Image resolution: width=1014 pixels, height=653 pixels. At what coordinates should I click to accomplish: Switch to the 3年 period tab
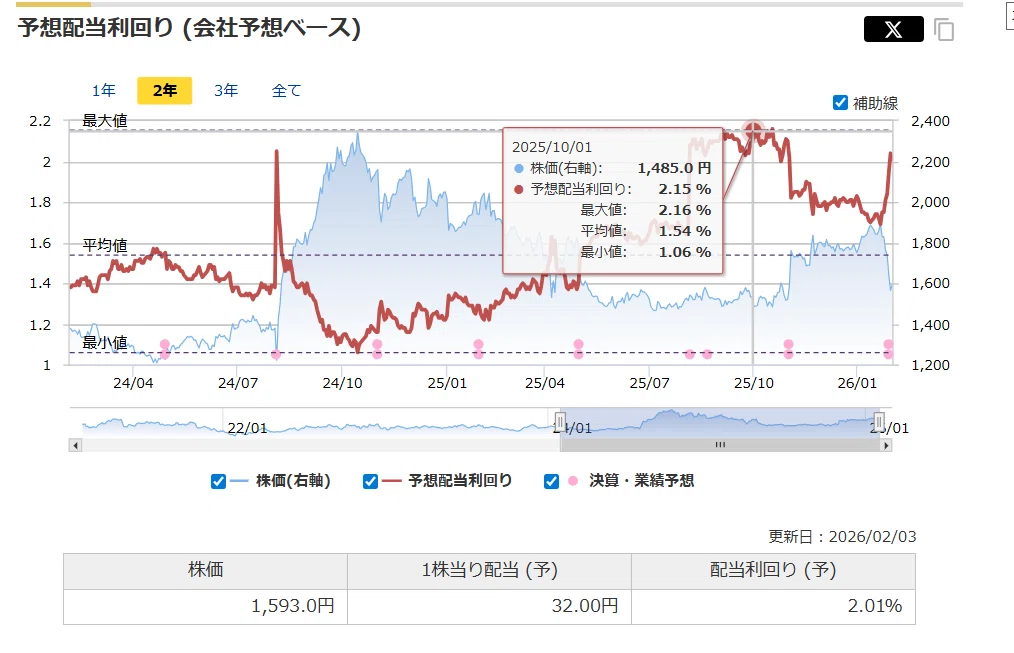[226, 91]
